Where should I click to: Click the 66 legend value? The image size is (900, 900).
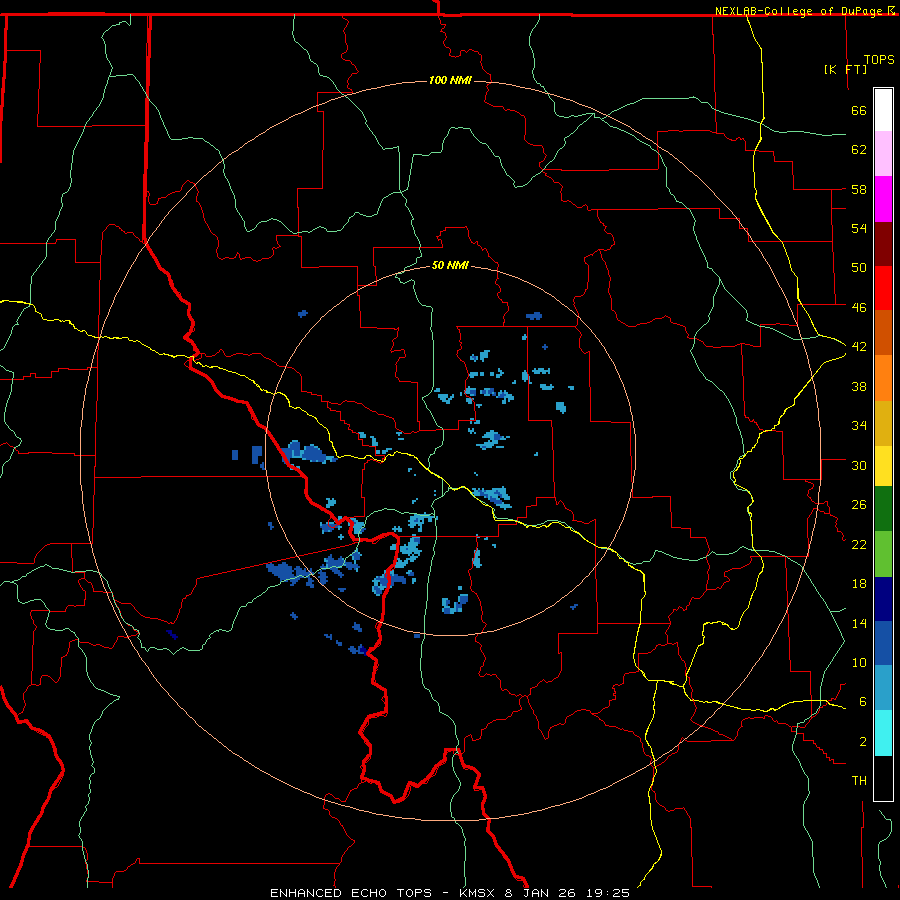859,111
